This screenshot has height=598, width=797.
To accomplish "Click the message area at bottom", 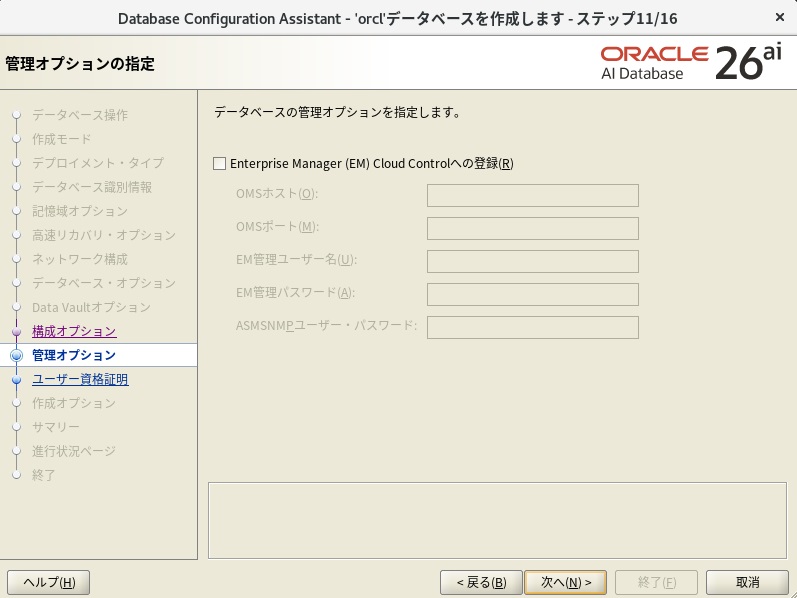I will (x=497, y=520).
